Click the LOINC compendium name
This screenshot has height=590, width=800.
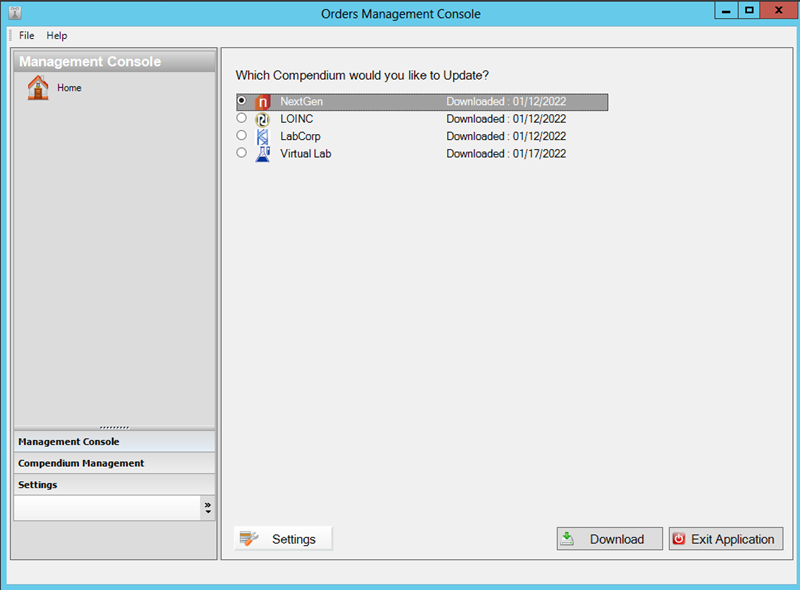click(296, 119)
